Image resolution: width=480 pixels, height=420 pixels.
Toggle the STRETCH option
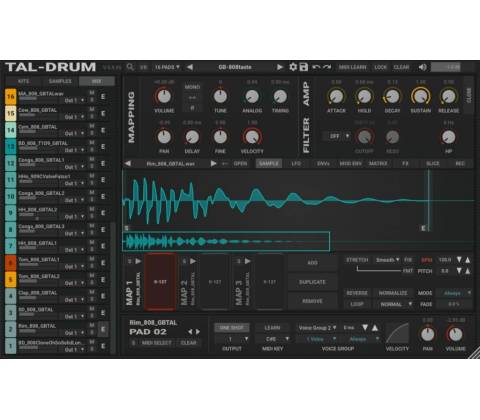coord(357,260)
